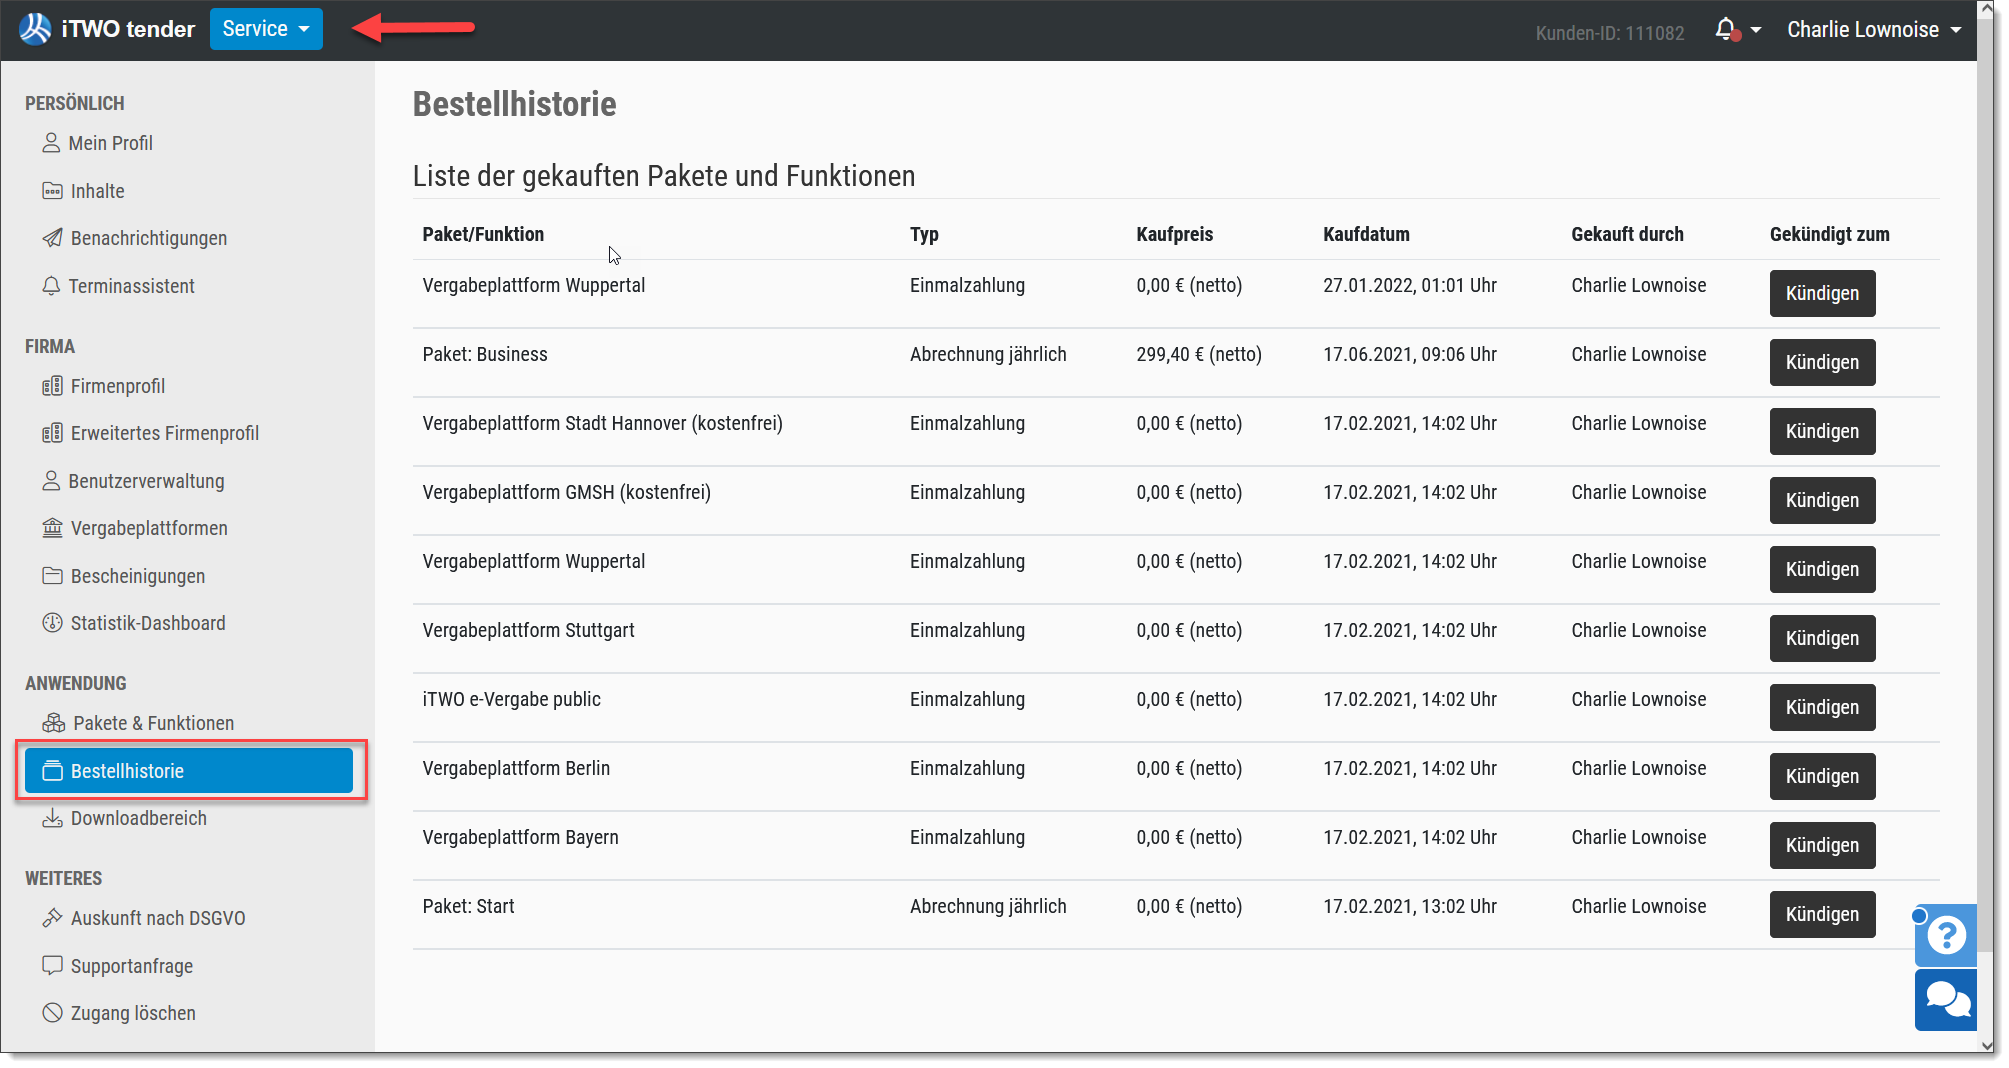2009x1068 pixels.
Task: Click the Gekündigt zum column header
Action: 1829,234
